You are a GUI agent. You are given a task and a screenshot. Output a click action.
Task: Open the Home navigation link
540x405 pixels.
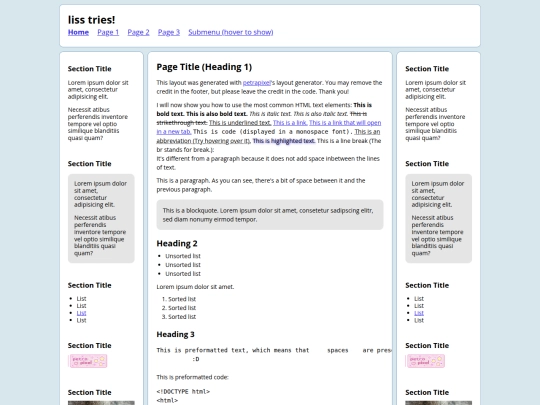coord(78,32)
